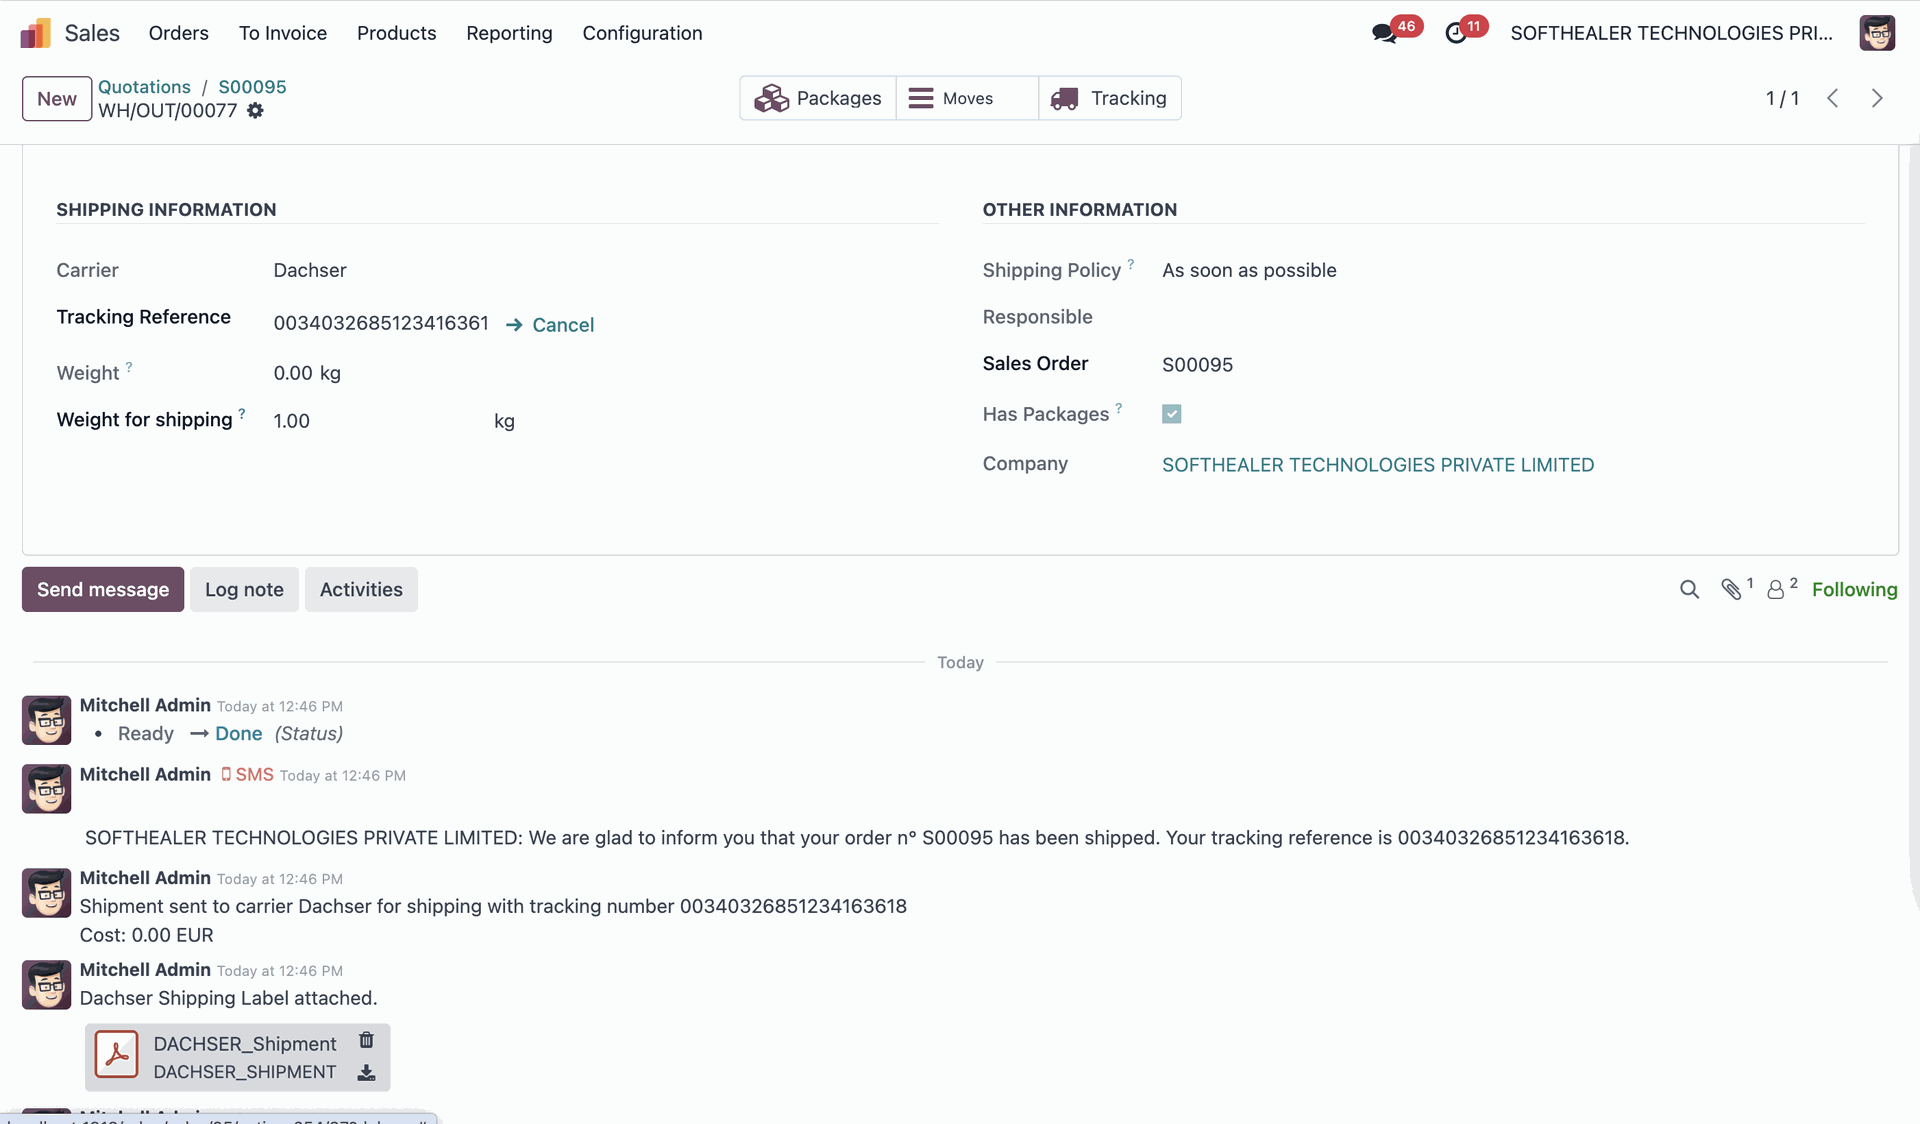Show followers with the person icon
The width and height of the screenshot is (1920, 1124).
(x=1775, y=590)
